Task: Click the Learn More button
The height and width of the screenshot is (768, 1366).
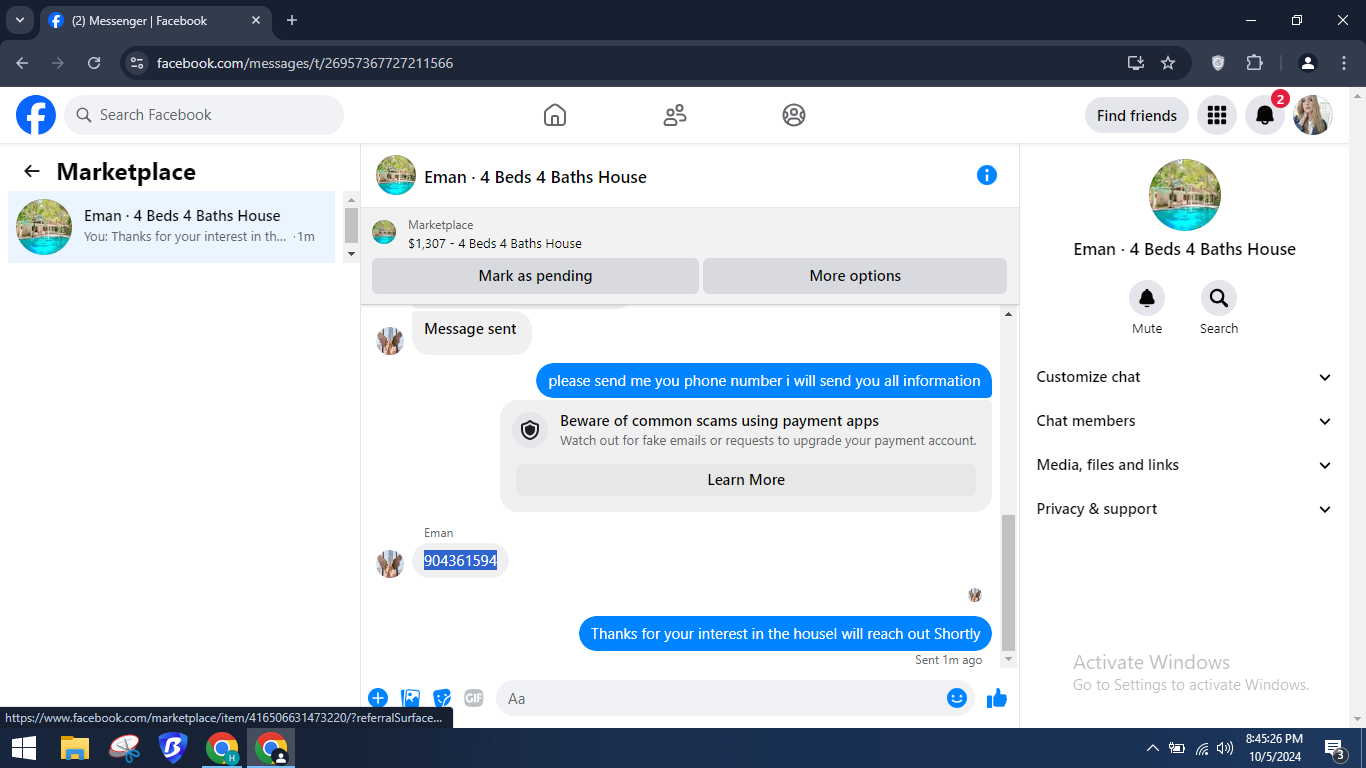Action: [x=746, y=480]
